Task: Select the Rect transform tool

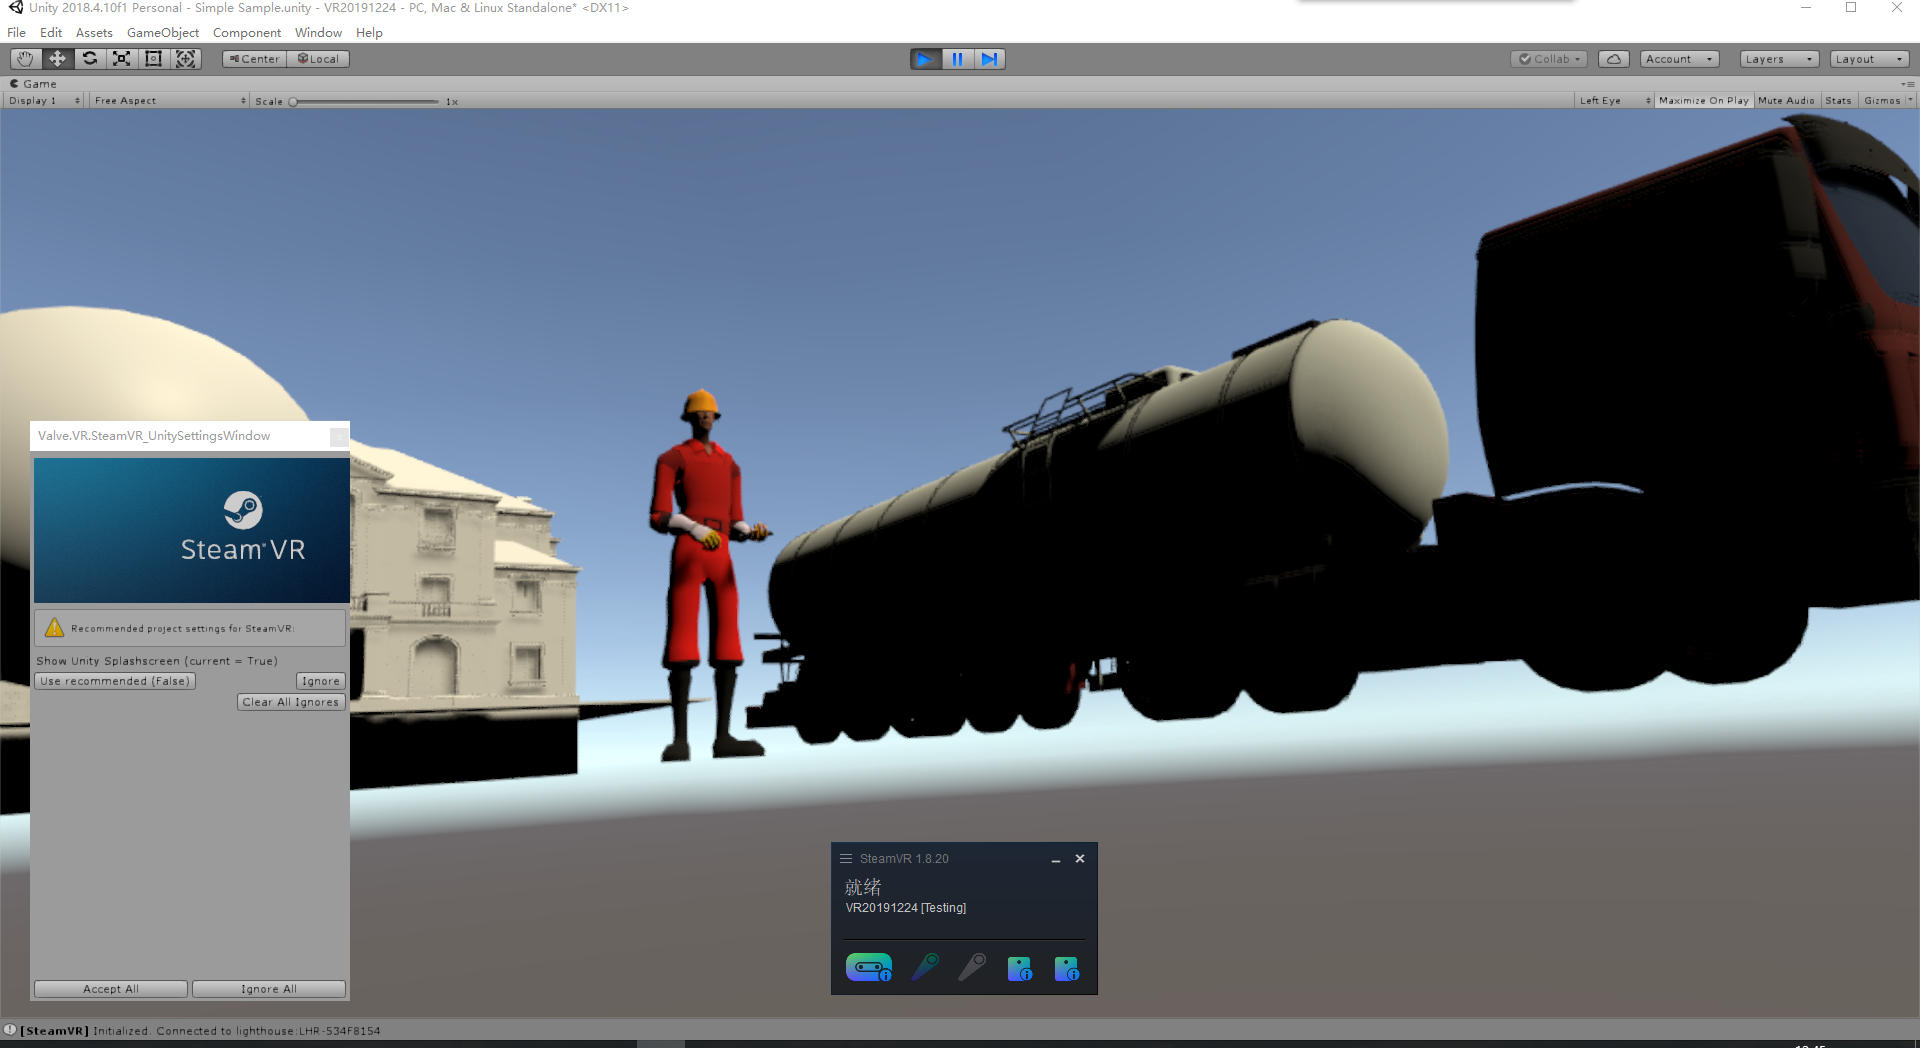Action: click(153, 59)
